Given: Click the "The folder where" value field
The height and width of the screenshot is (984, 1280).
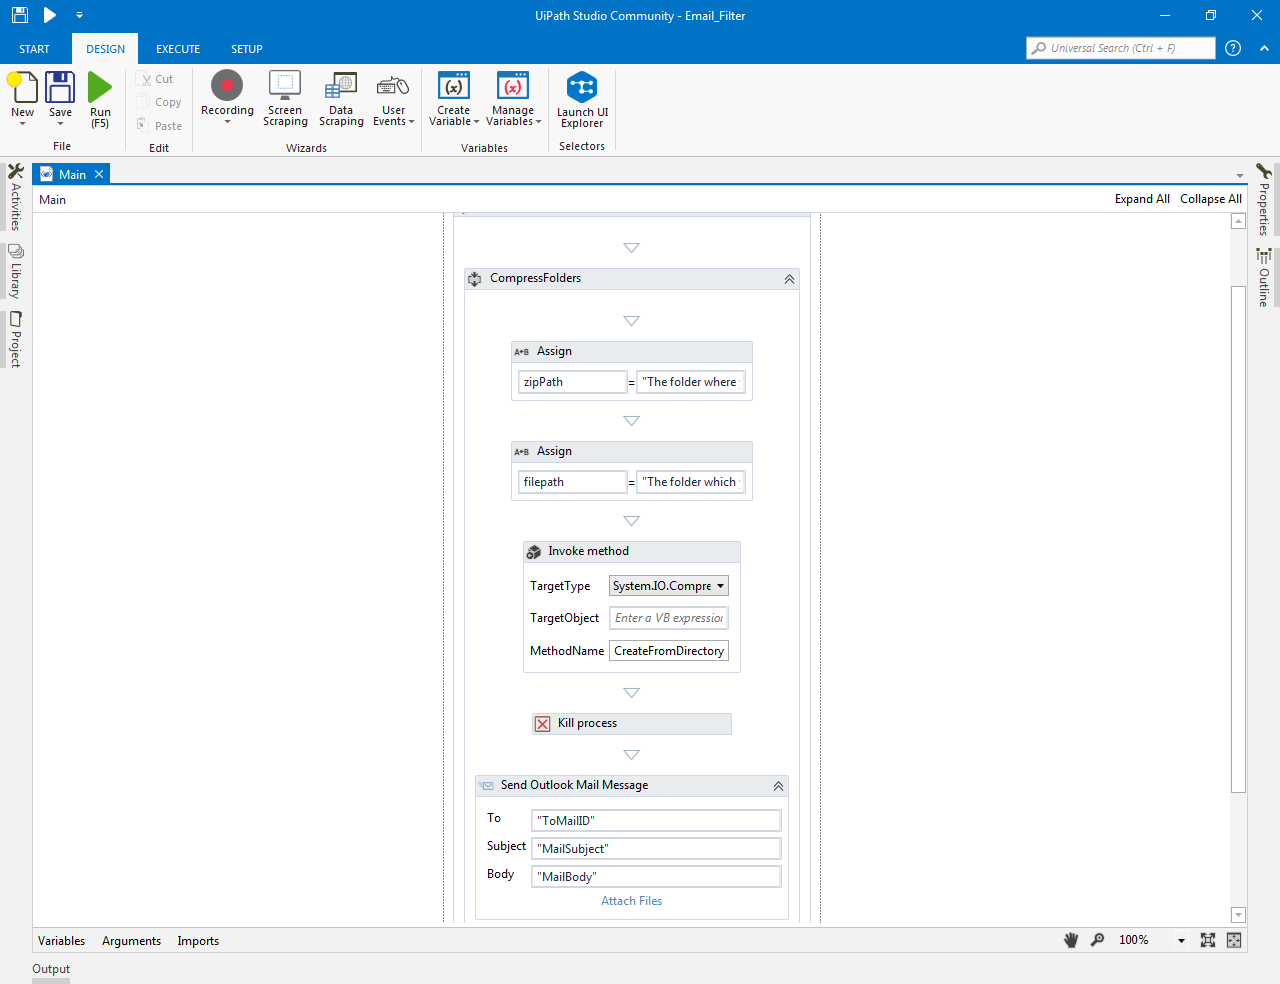Looking at the screenshot, I should pos(691,382).
